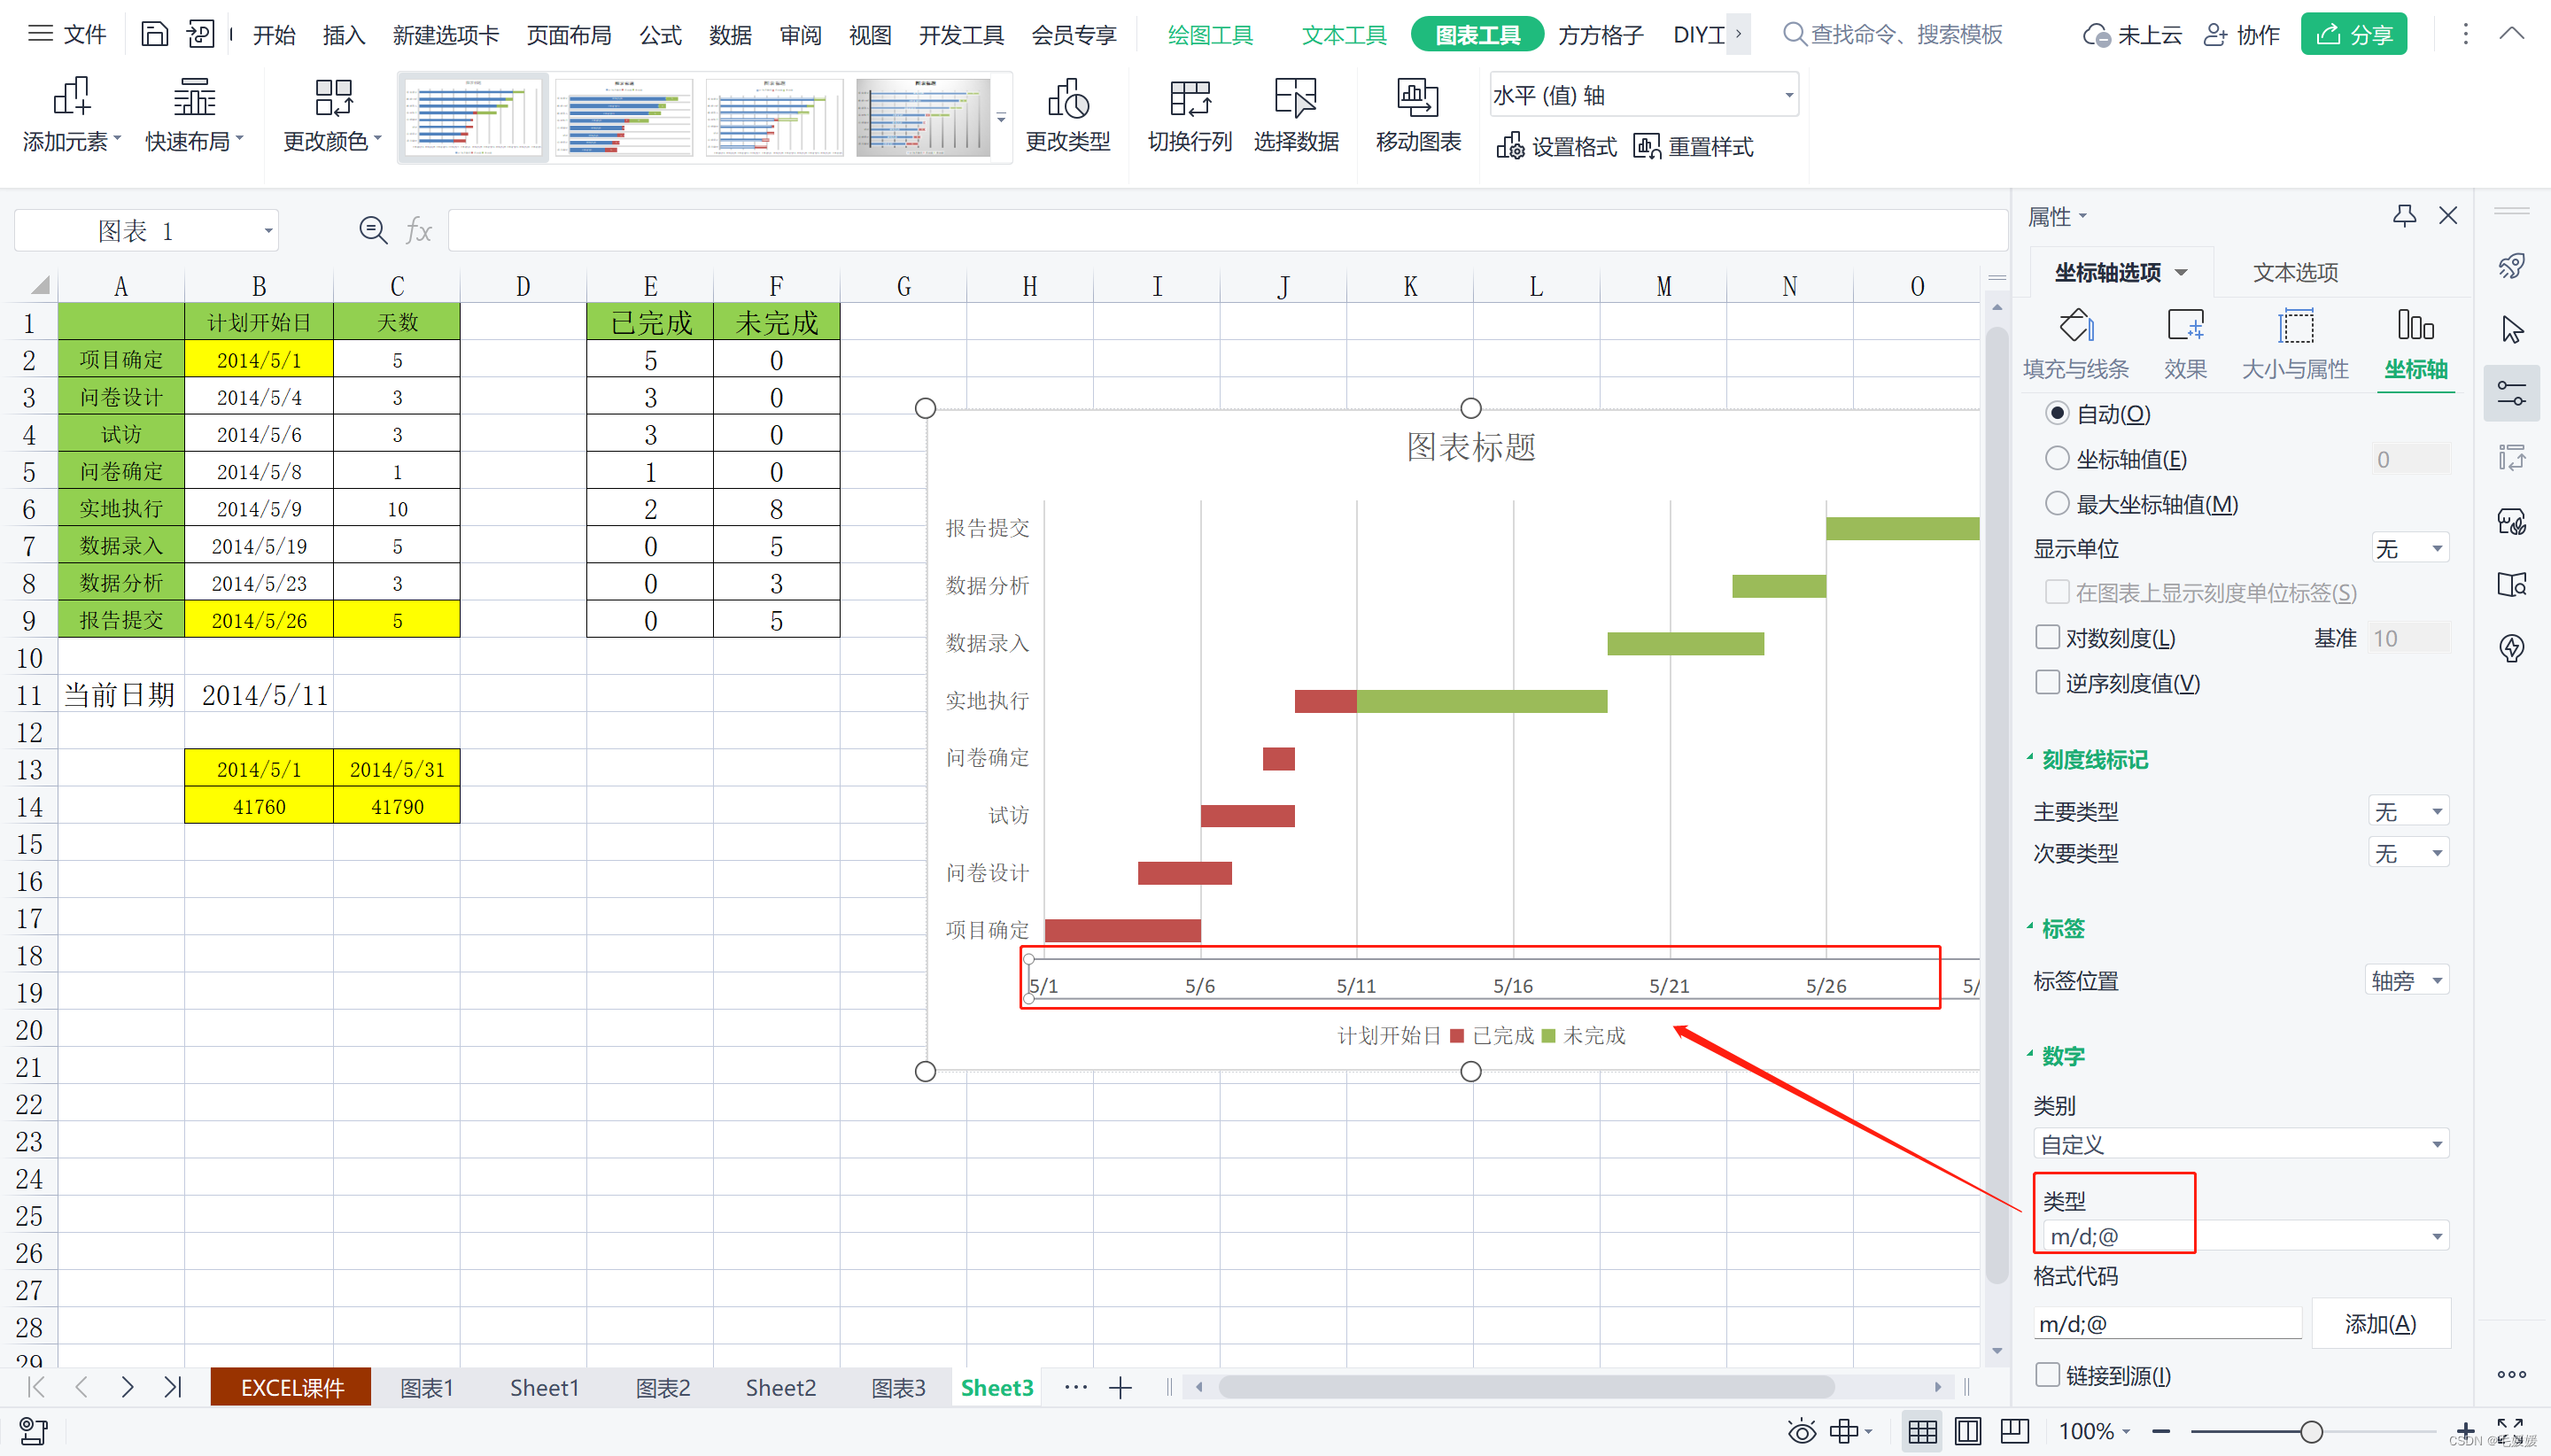Open the 选择数据 select data tool

coord(1295,99)
